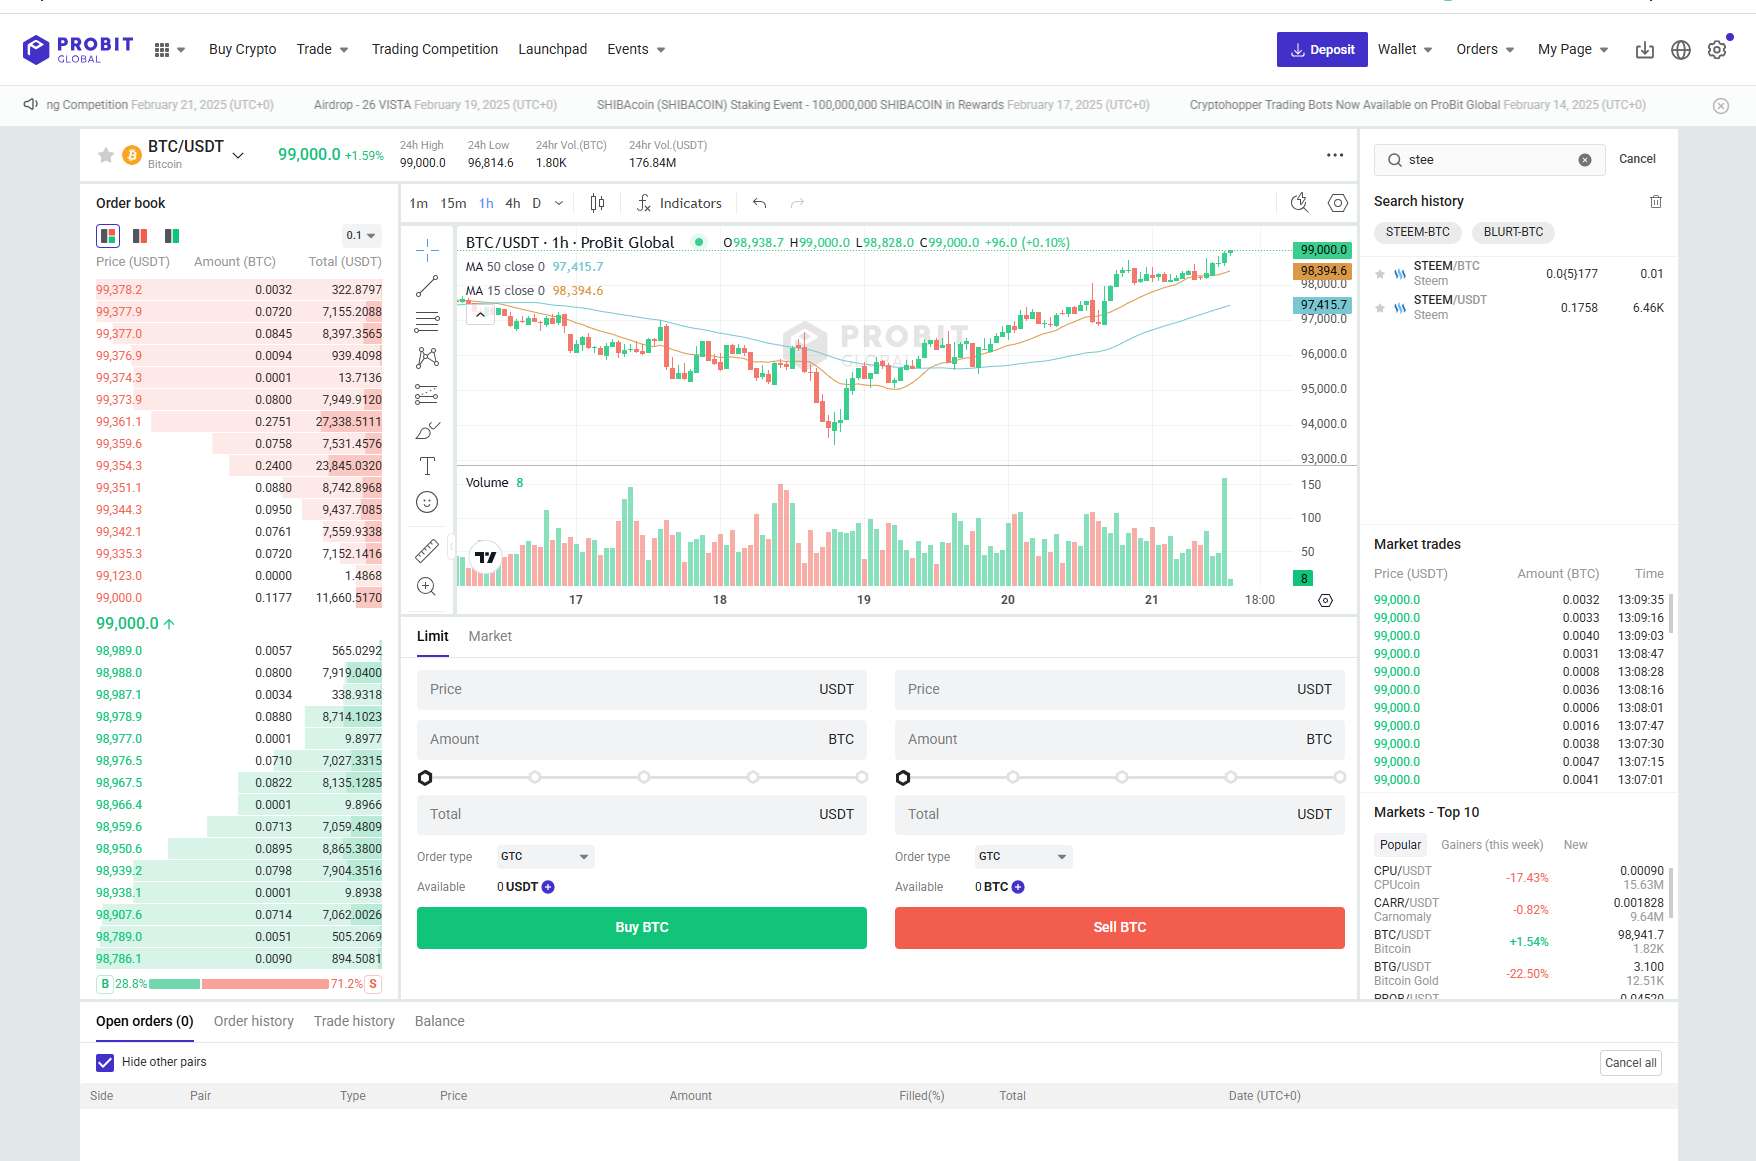Collapse the chart indicator legend

[x=480, y=314]
